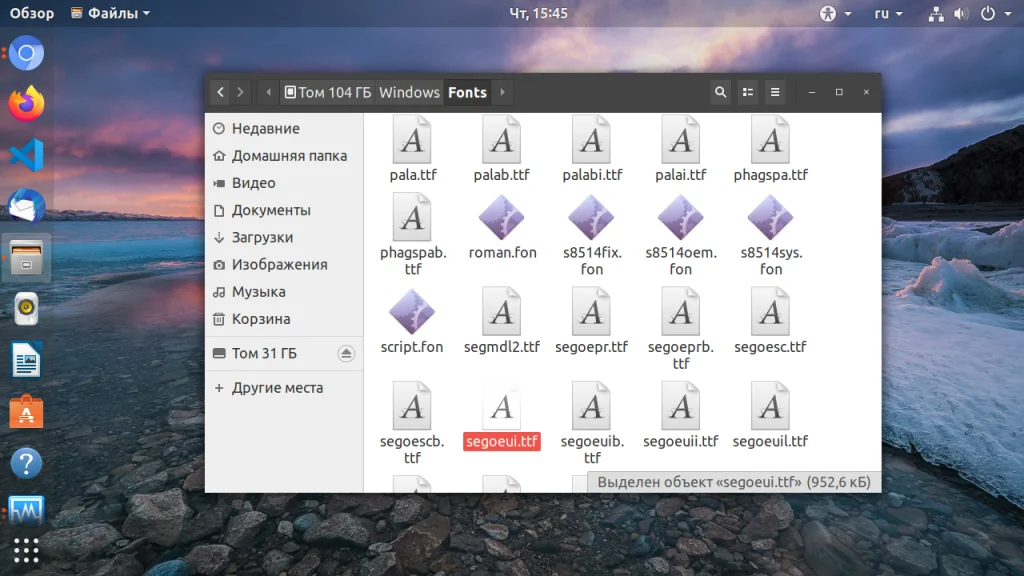The width and height of the screenshot is (1024, 576).
Task: Expand path bar with right chevron
Action: point(502,92)
